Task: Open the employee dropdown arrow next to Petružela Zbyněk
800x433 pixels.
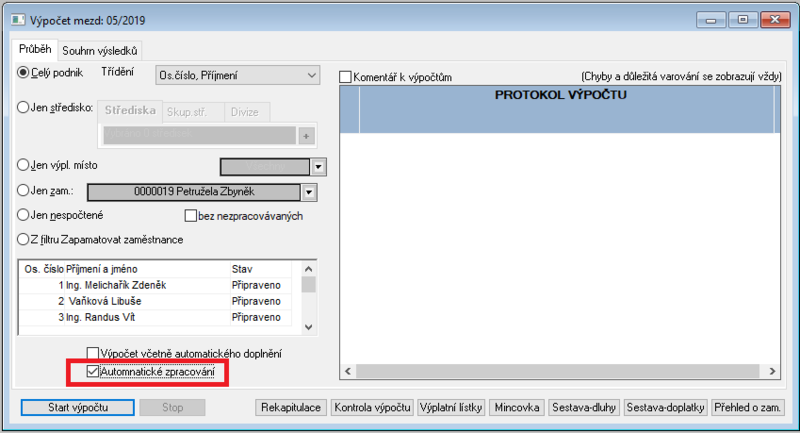Action: pos(309,192)
